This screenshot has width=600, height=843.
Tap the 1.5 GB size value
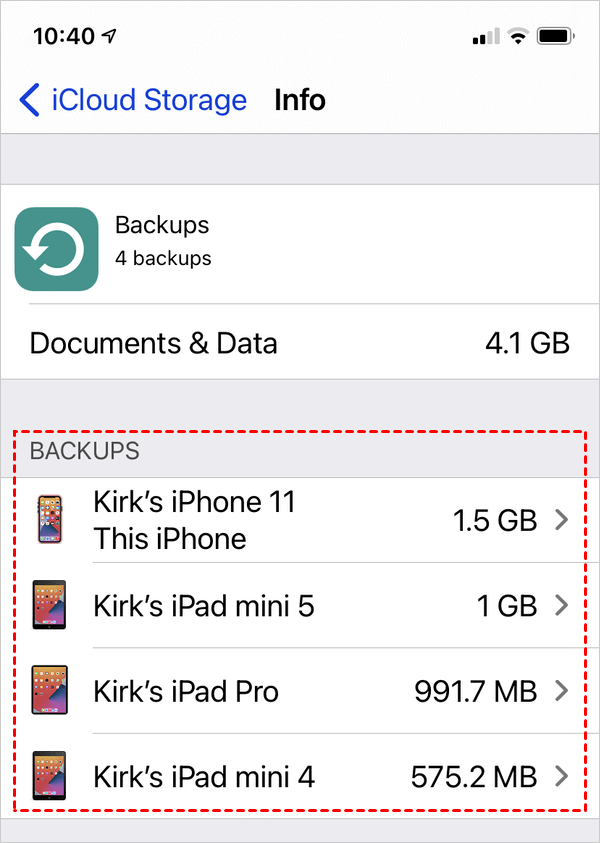pyautogui.click(x=494, y=520)
